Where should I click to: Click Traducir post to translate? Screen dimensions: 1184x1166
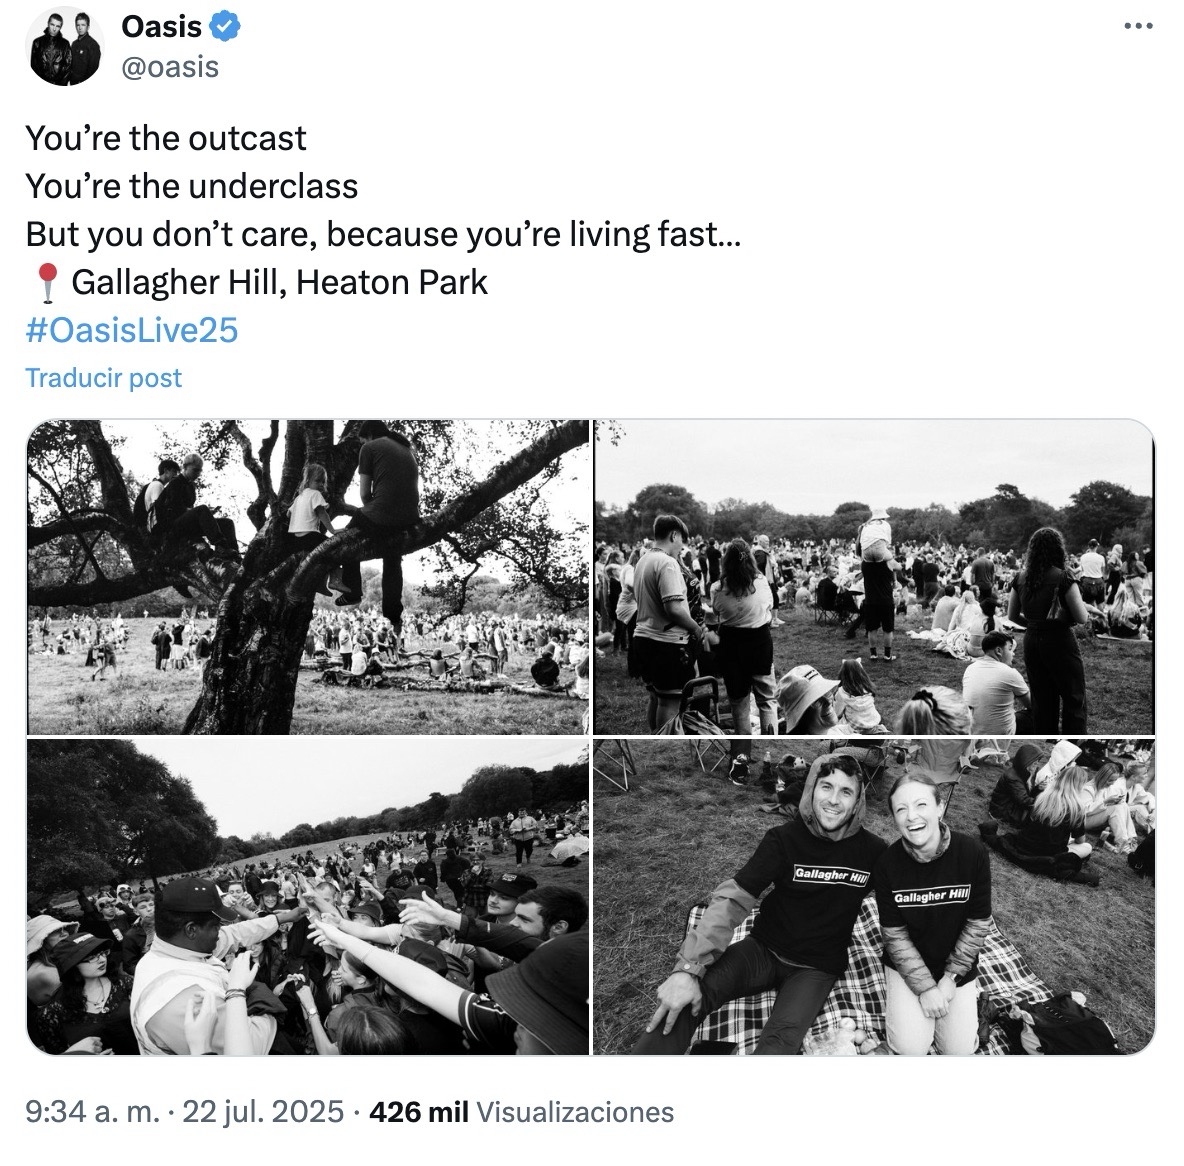tap(104, 378)
